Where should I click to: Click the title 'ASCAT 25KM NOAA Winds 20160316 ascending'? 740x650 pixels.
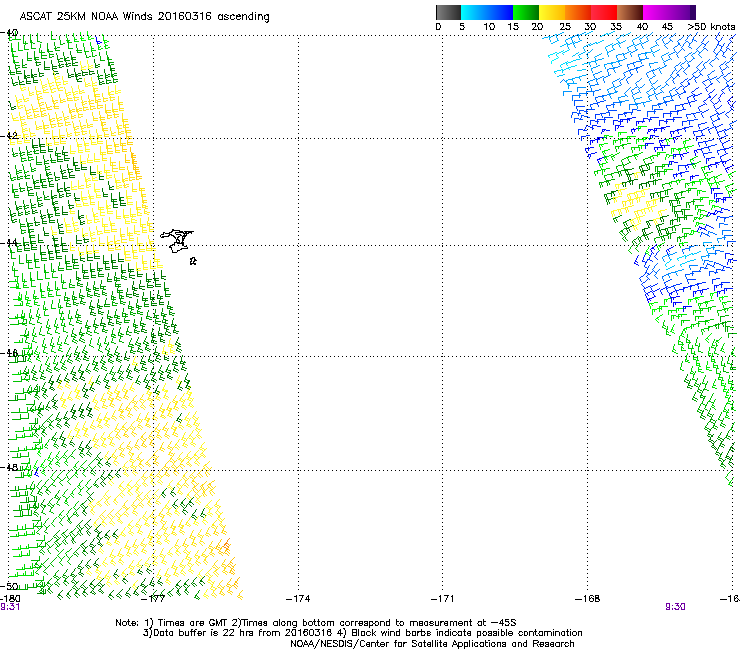tap(144, 17)
